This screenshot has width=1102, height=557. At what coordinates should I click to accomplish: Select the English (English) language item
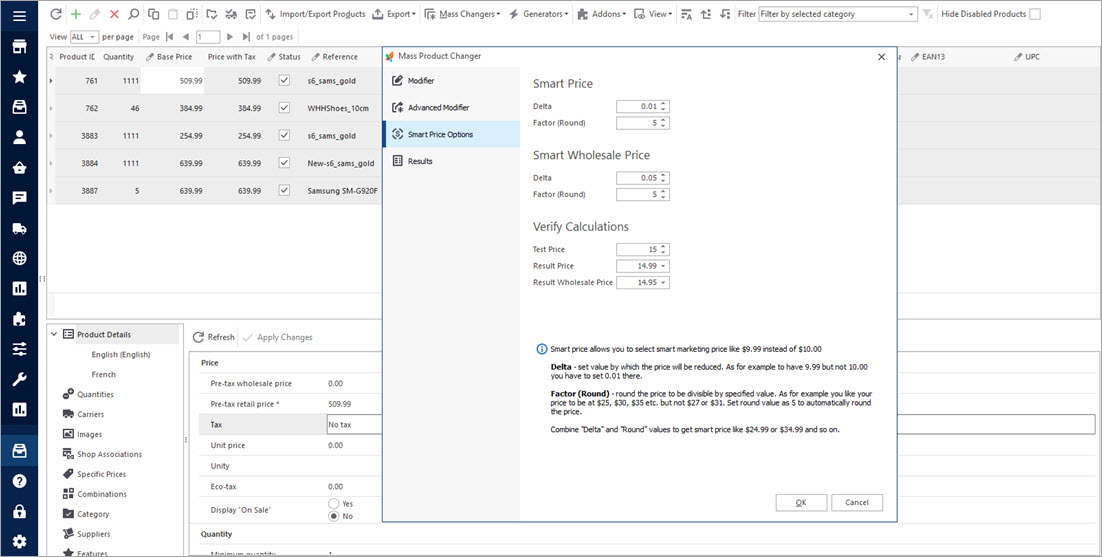tap(121, 355)
